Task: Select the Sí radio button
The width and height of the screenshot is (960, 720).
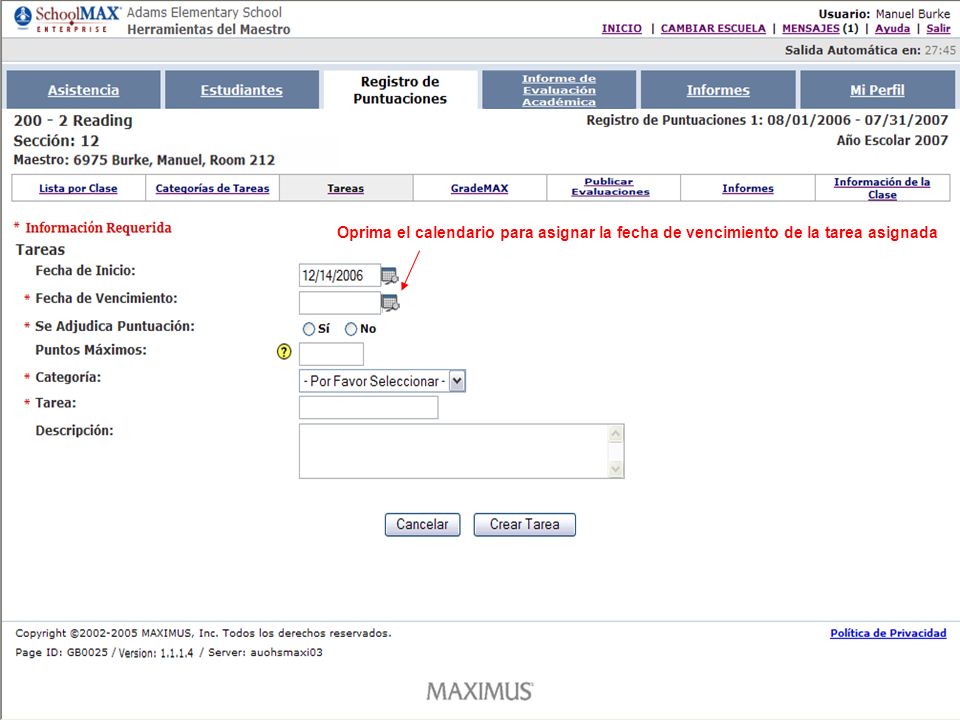Action: 309,329
